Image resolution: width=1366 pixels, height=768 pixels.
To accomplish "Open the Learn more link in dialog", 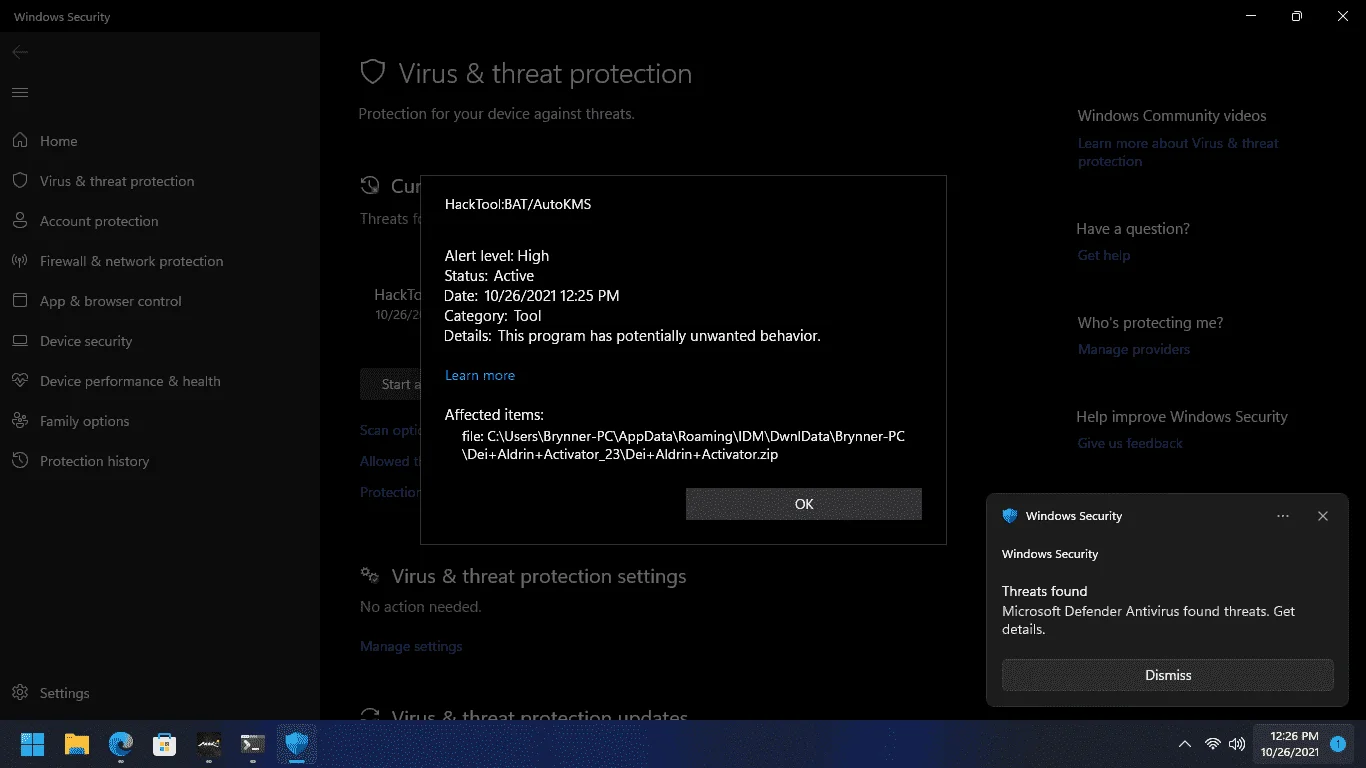I will point(480,375).
